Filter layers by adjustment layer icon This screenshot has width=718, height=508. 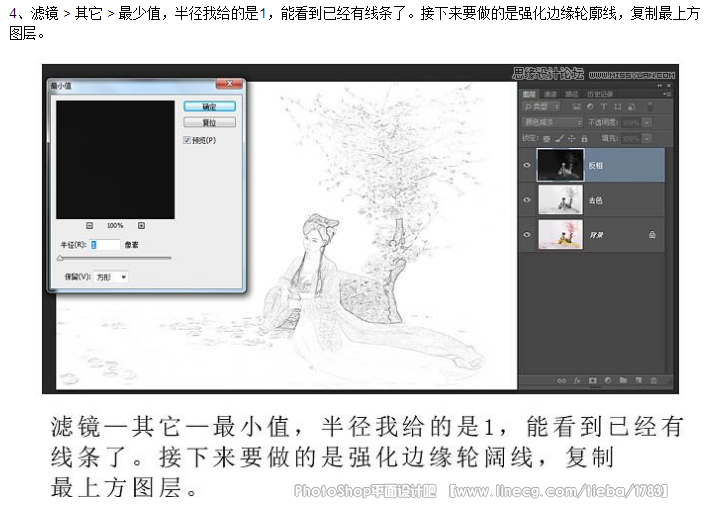coord(590,107)
